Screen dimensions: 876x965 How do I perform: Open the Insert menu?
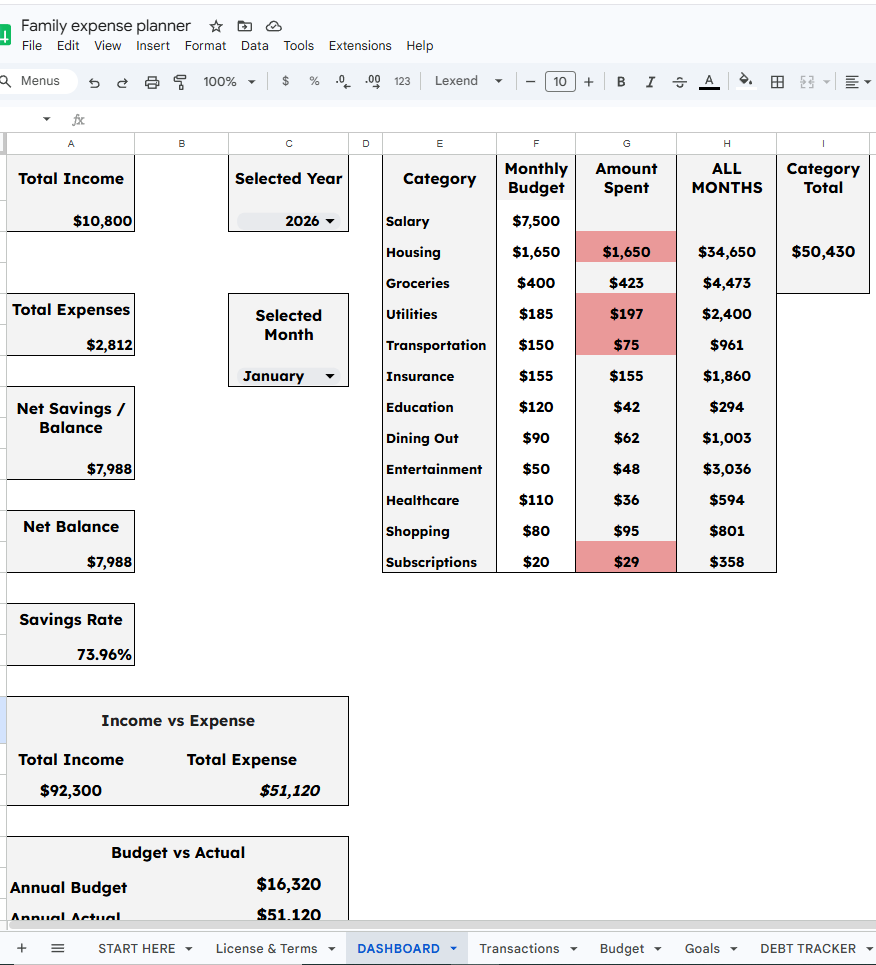coord(153,46)
